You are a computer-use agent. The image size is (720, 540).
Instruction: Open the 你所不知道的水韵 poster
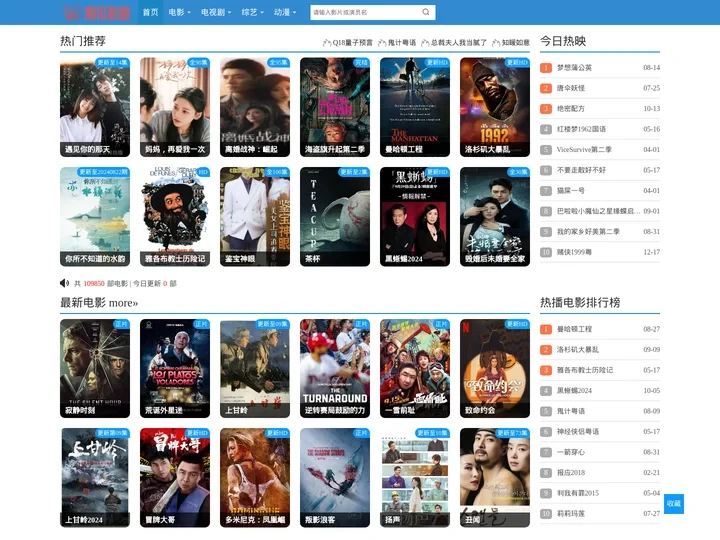click(95, 217)
